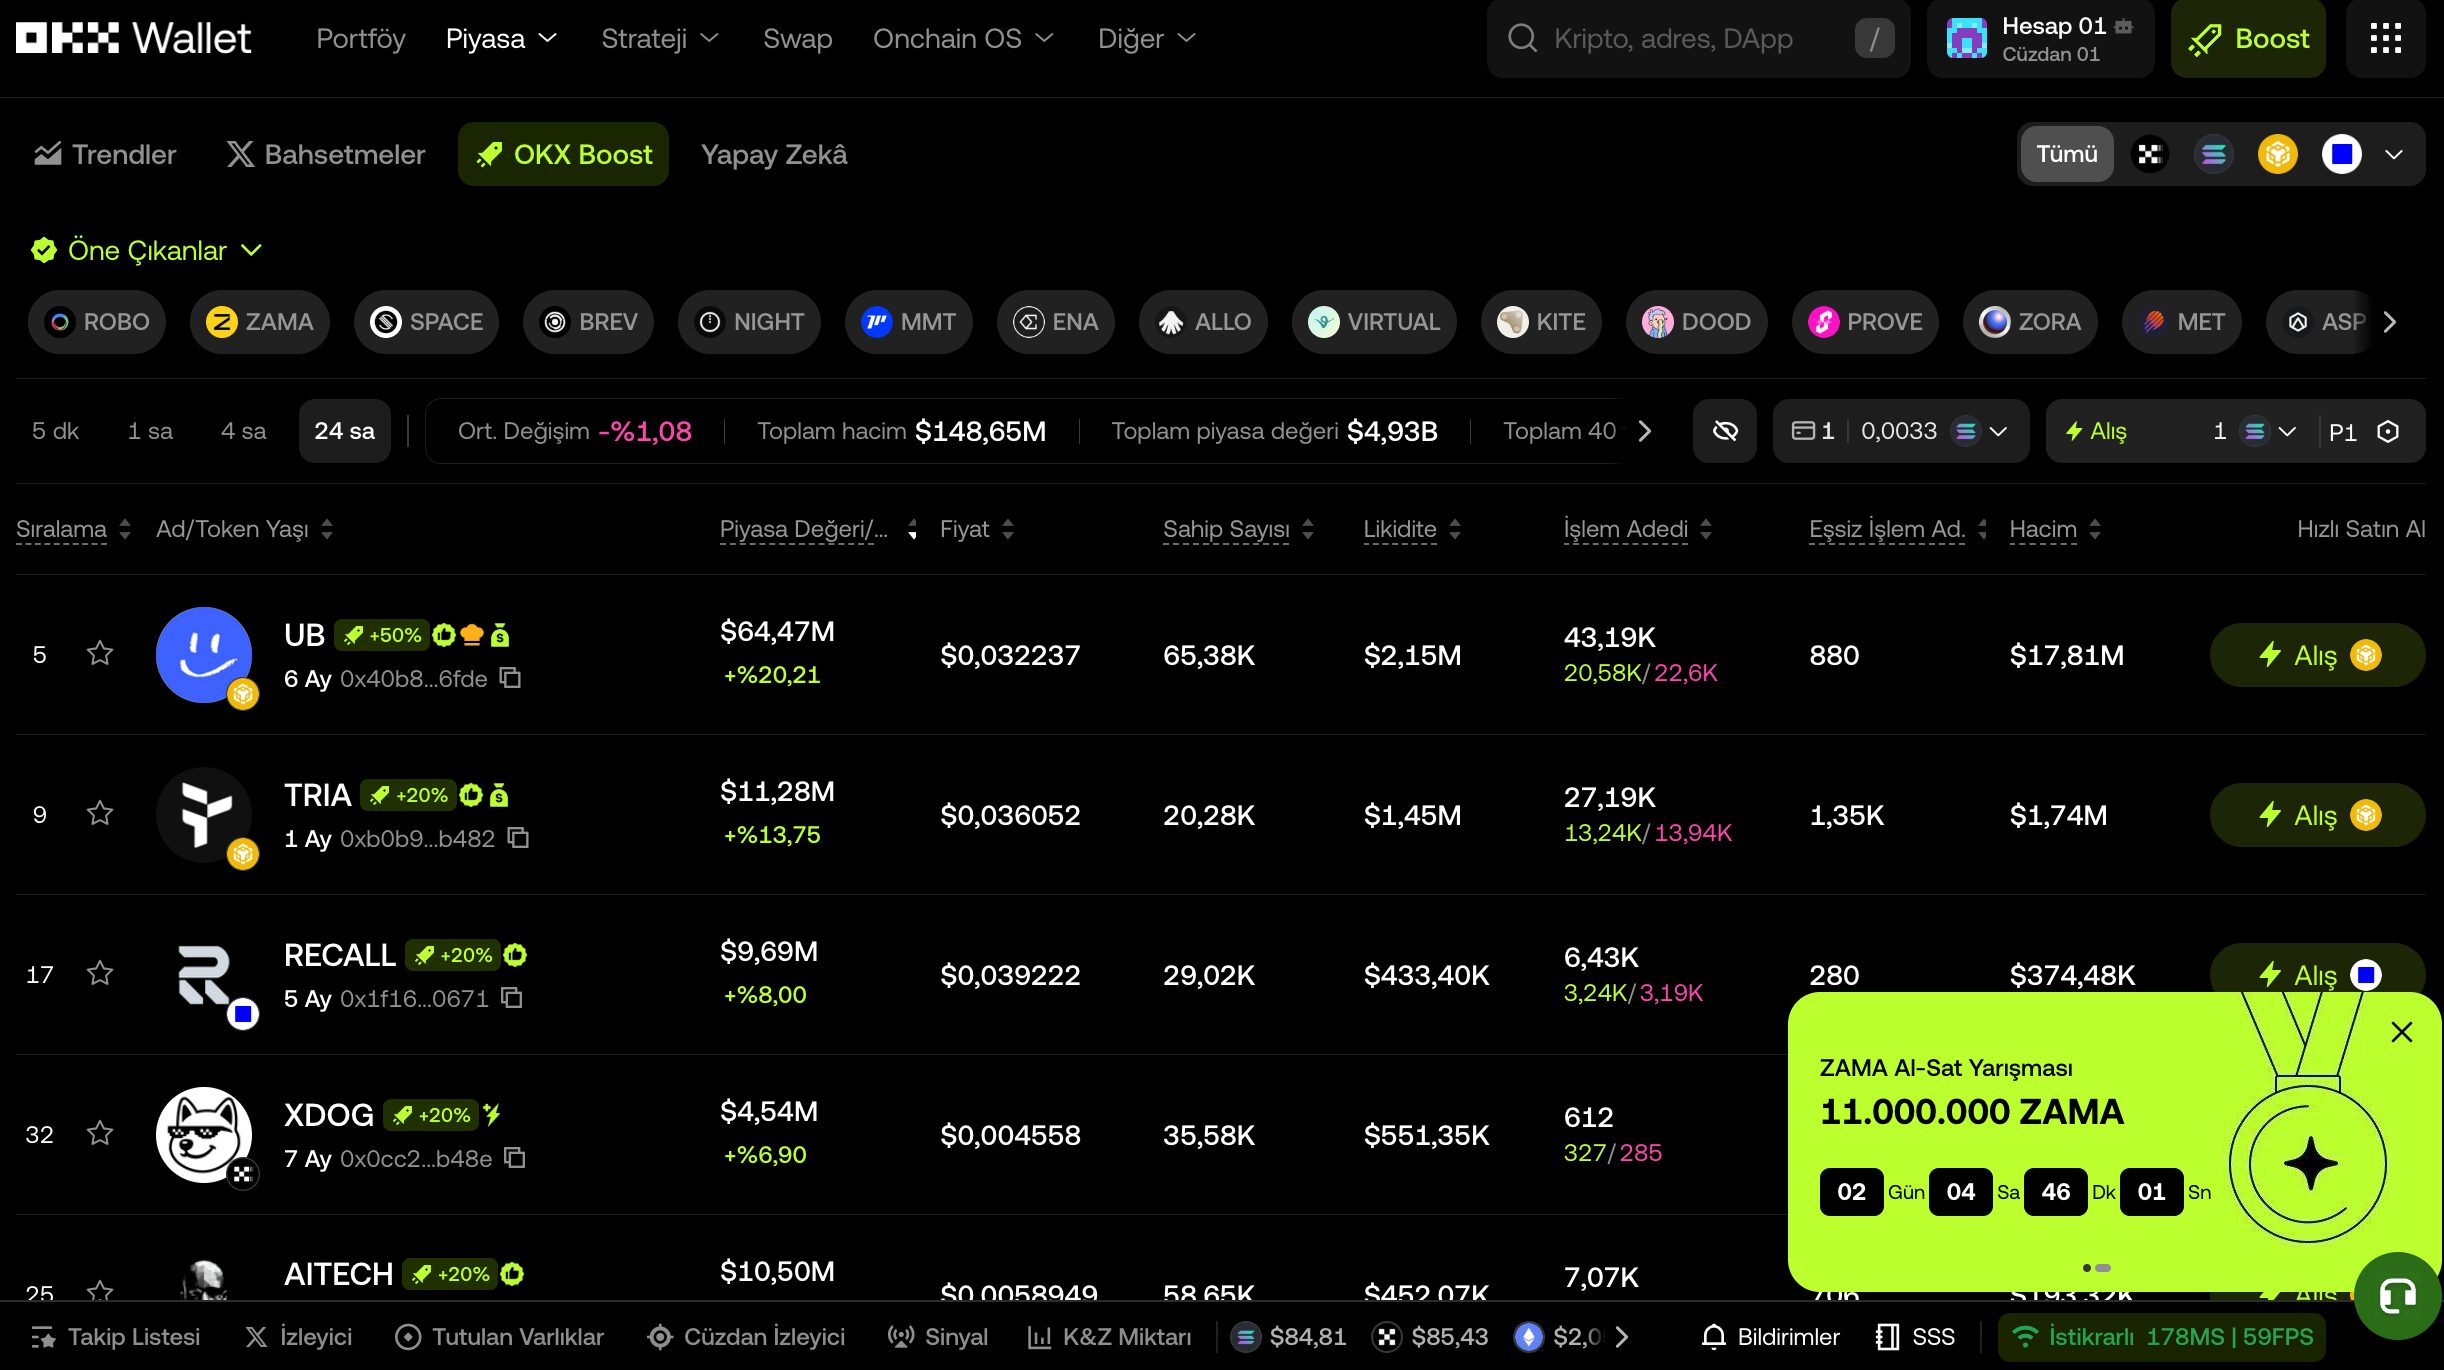Select the Solana chain filter icon
The height and width of the screenshot is (1370, 2444).
tap(2215, 154)
